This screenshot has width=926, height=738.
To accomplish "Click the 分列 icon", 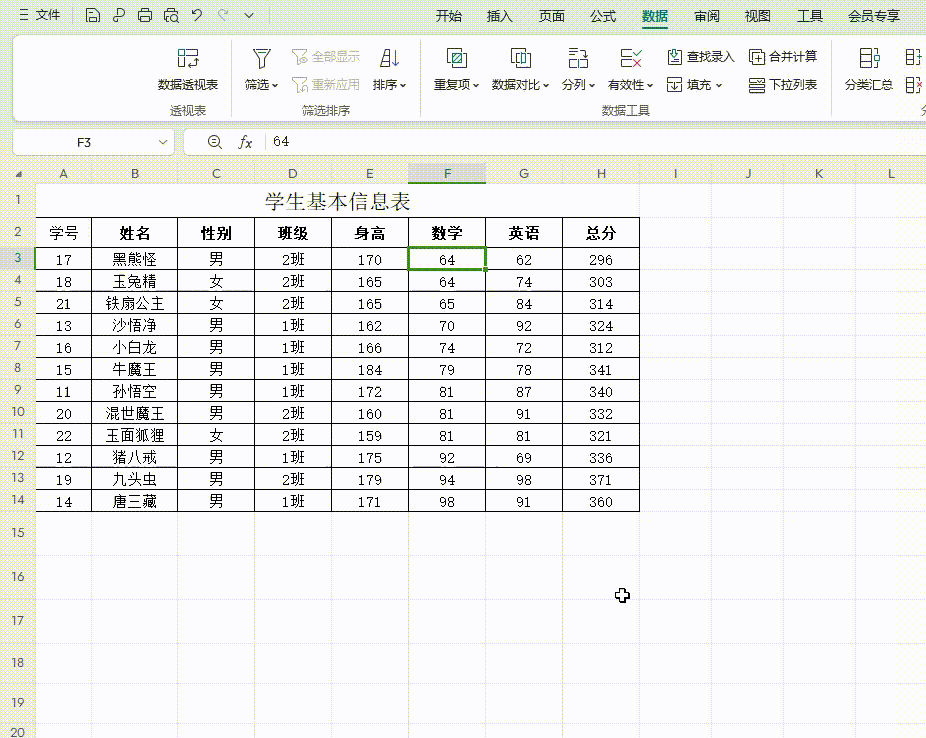I will (x=578, y=58).
